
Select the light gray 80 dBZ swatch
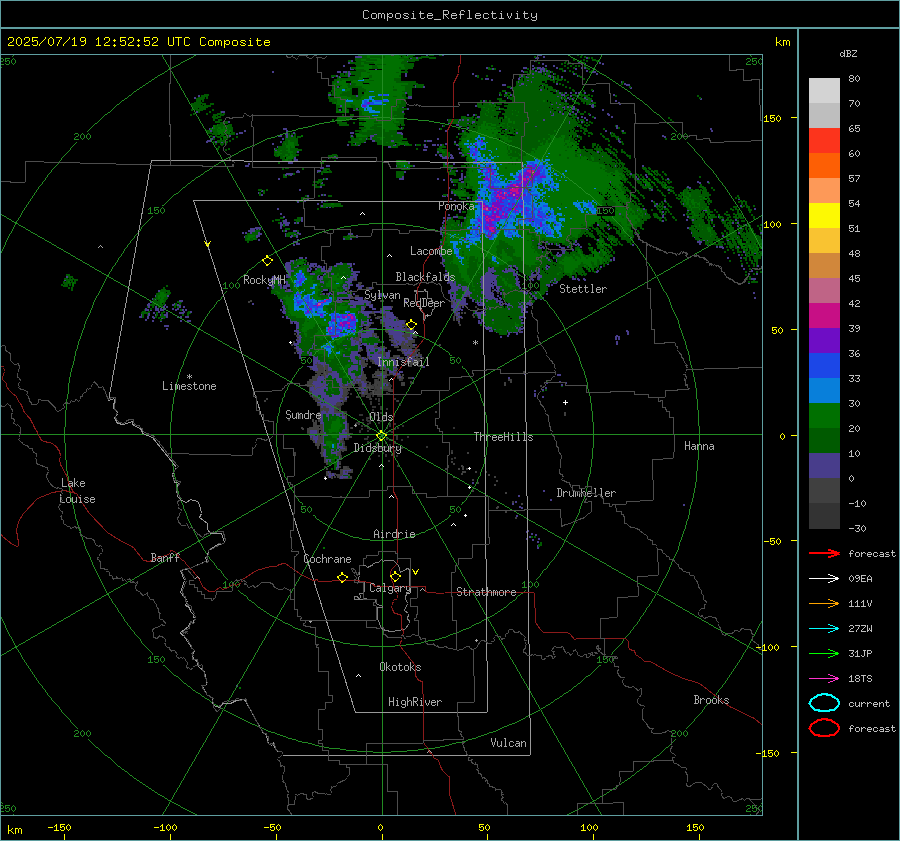tap(824, 90)
